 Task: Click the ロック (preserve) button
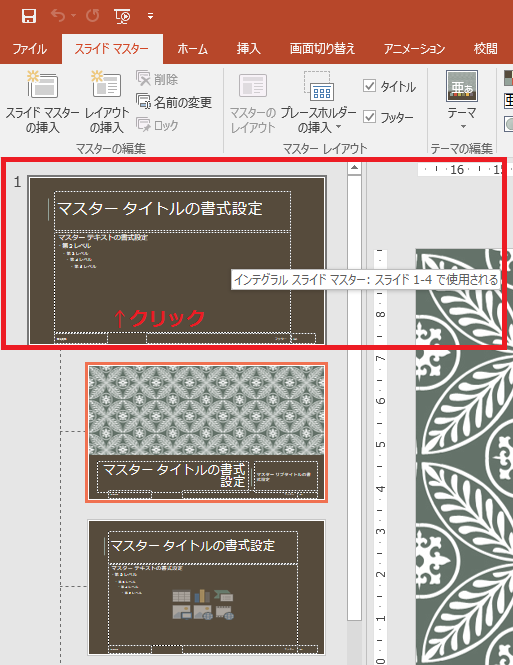157,125
